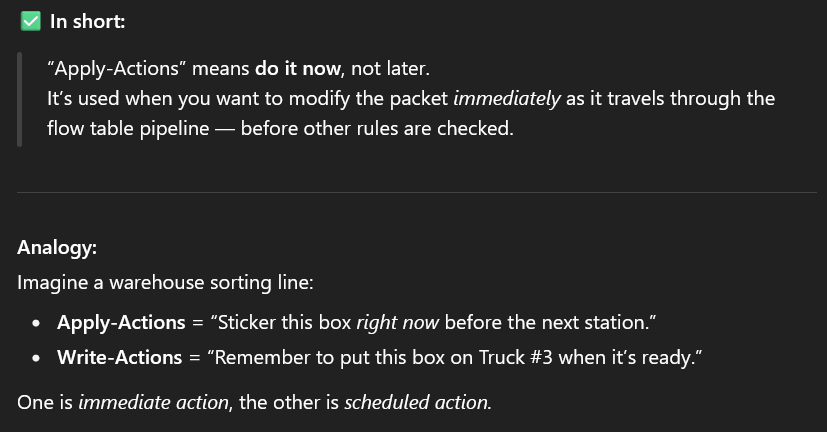The height and width of the screenshot is (432, 827).
Task: Click the bold "do it now" text
Action: coord(299,70)
